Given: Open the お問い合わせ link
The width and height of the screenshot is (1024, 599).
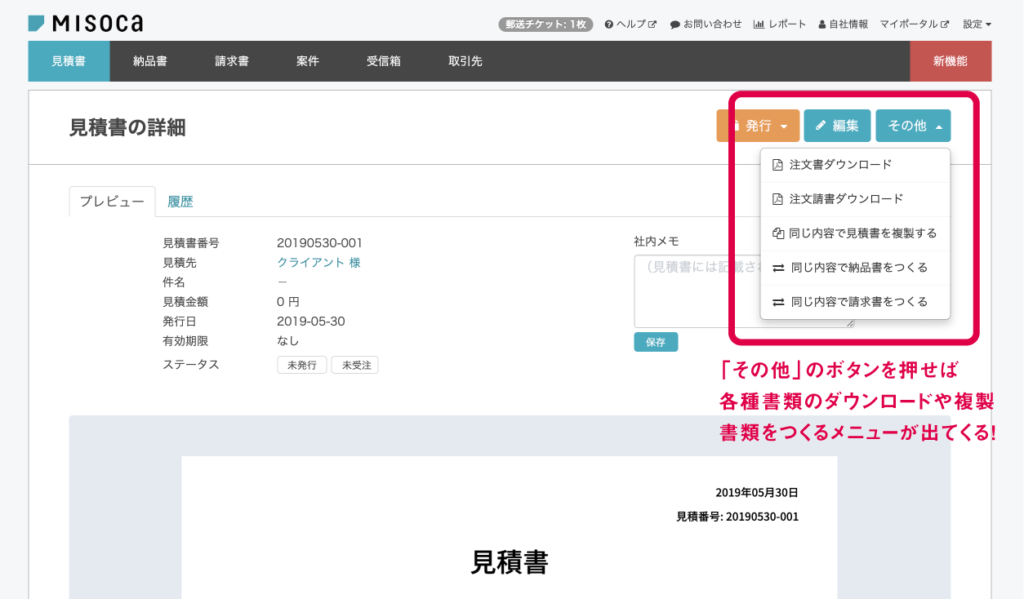Looking at the screenshot, I should click(x=706, y=24).
